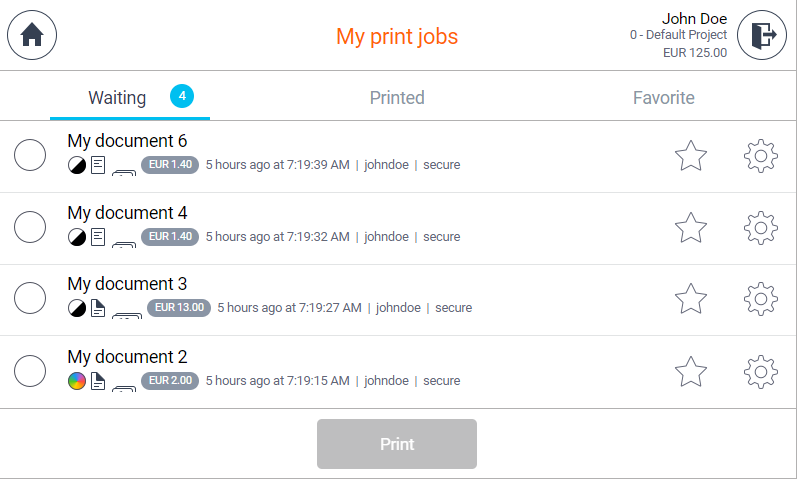Switch to the Printed tab
Screen dimensions: 799x481
click(397, 98)
